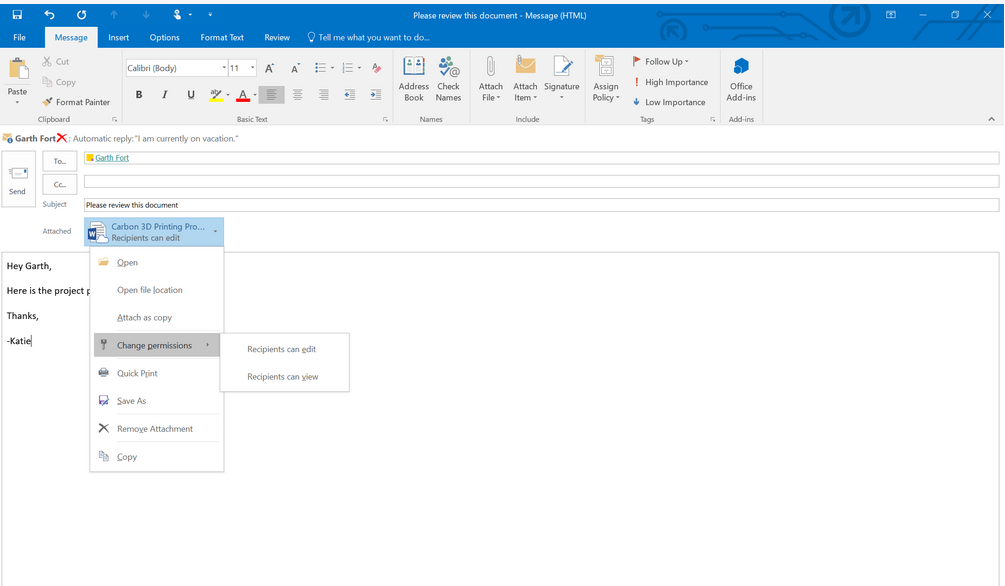This screenshot has width=1005, height=586.
Task: Choose Quick Print from the menu
Action: tap(157, 373)
